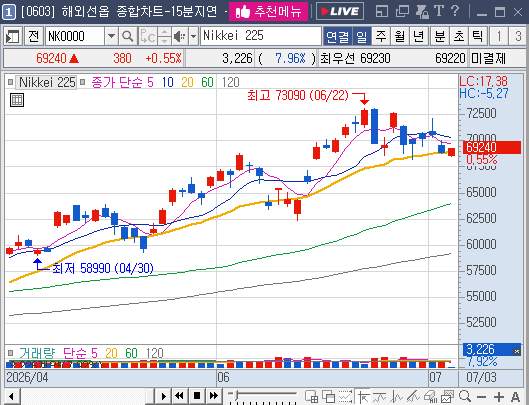
Task: Click the dotted-box chart area selection icon
Action: (345, 397)
